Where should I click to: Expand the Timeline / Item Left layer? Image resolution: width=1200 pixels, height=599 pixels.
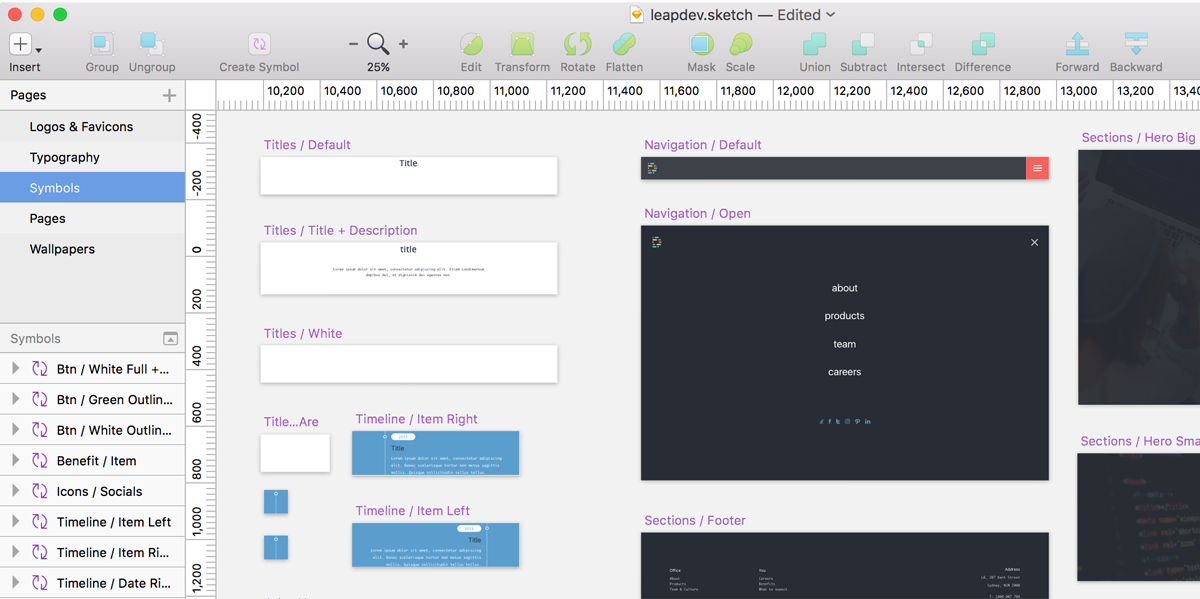(x=15, y=521)
